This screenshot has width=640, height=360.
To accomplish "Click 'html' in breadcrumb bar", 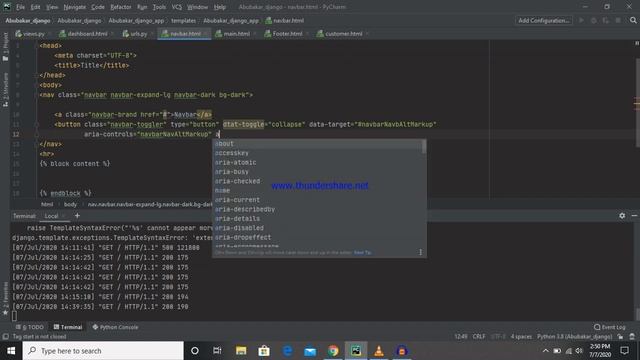I will pos(47,204).
